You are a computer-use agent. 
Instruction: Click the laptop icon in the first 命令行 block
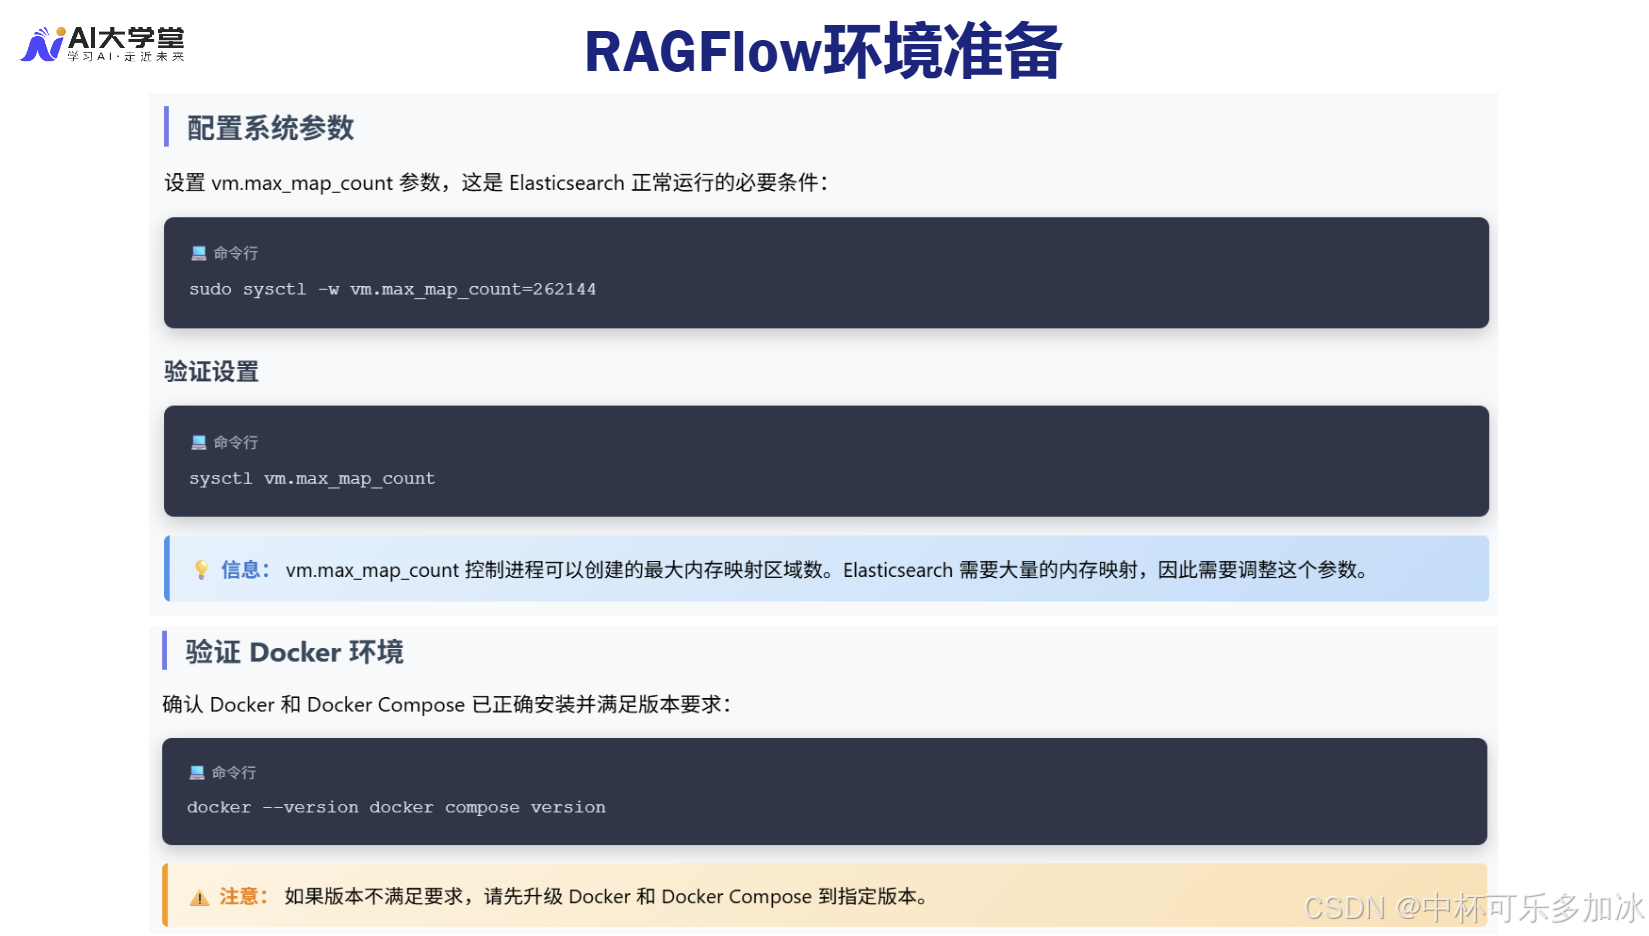[x=197, y=252]
